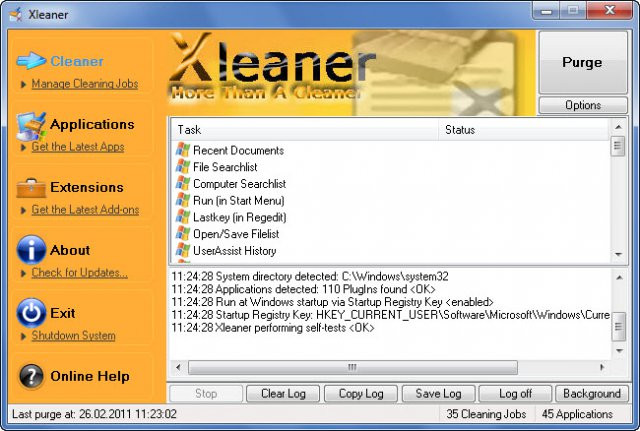Viewport: 640px width, 431px height.
Task: Click the Save Log button
Action: point(438,393)
